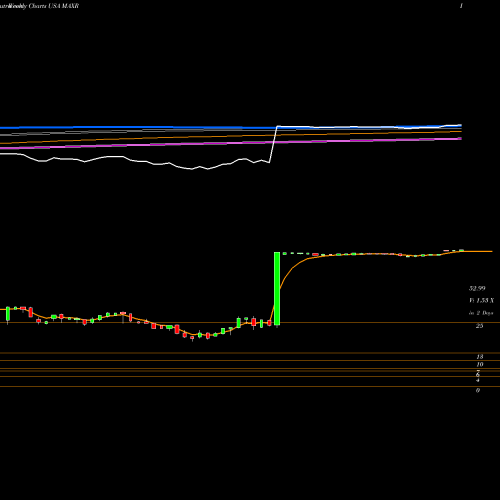Image resolution: width=500 pixels, height=500 pixels.
Task: Click the 18 price axis label
Action: click(x=480, y=357)
